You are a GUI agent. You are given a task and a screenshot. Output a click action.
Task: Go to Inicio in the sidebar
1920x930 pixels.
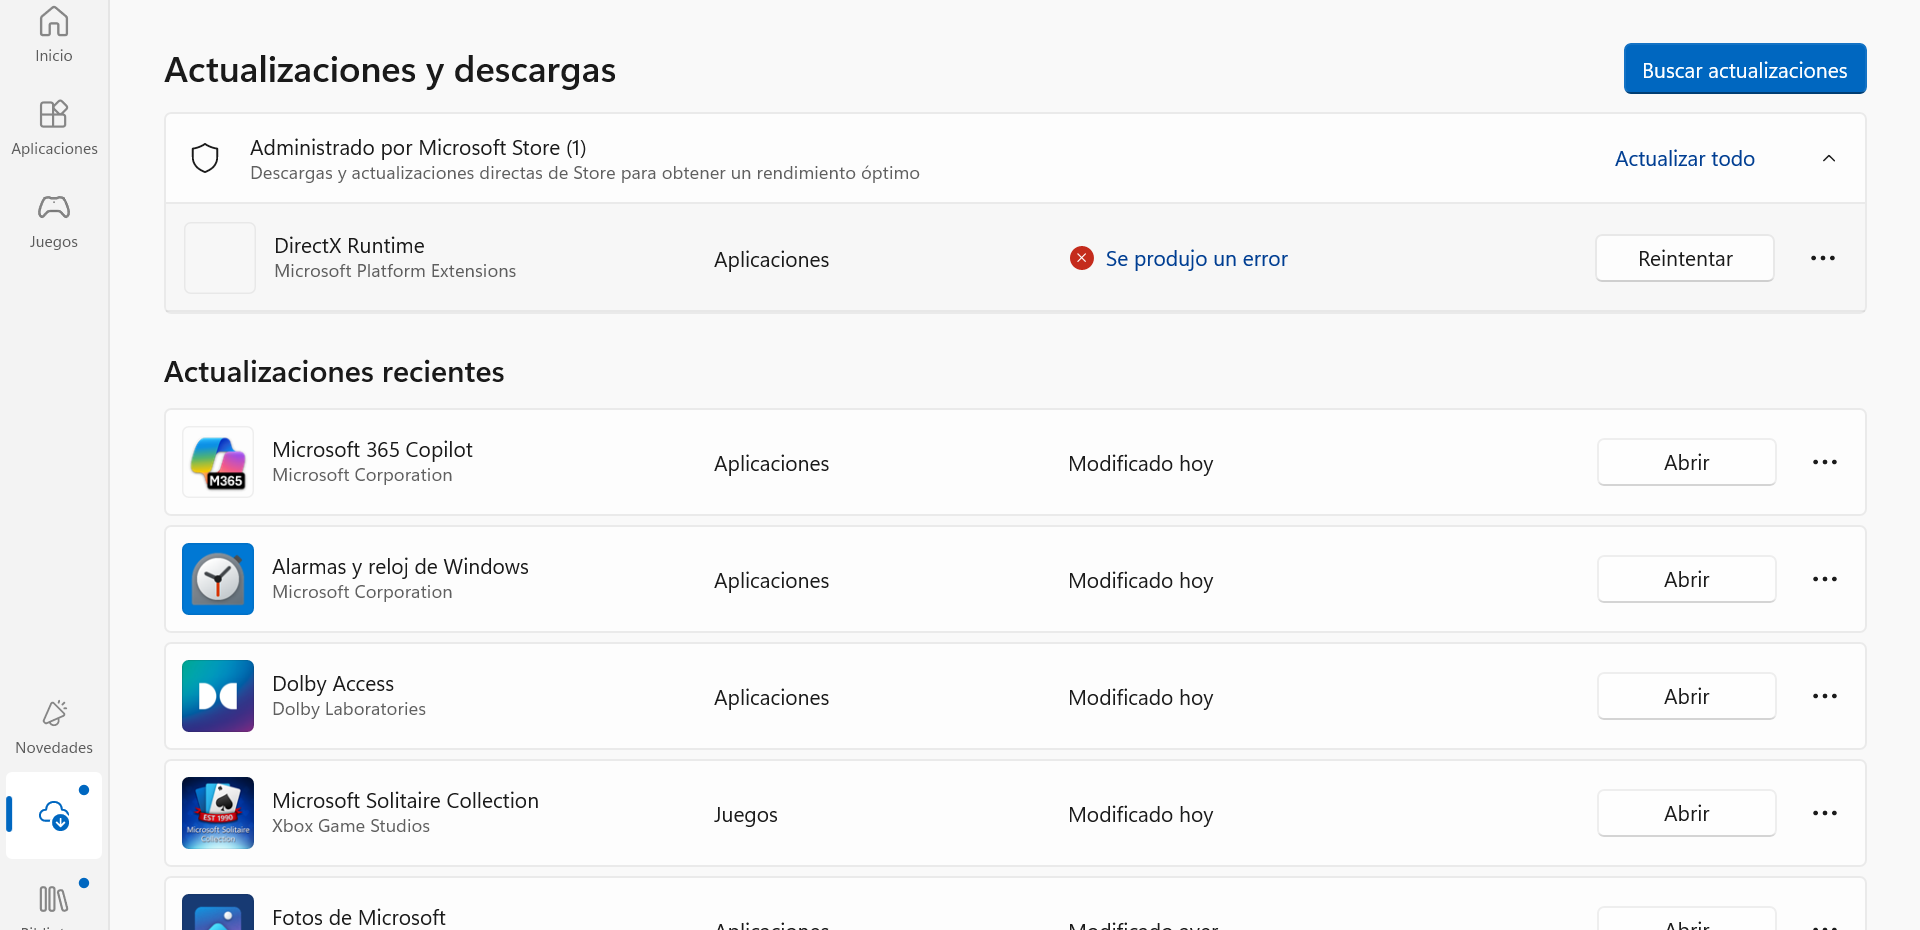coord(54,35)
